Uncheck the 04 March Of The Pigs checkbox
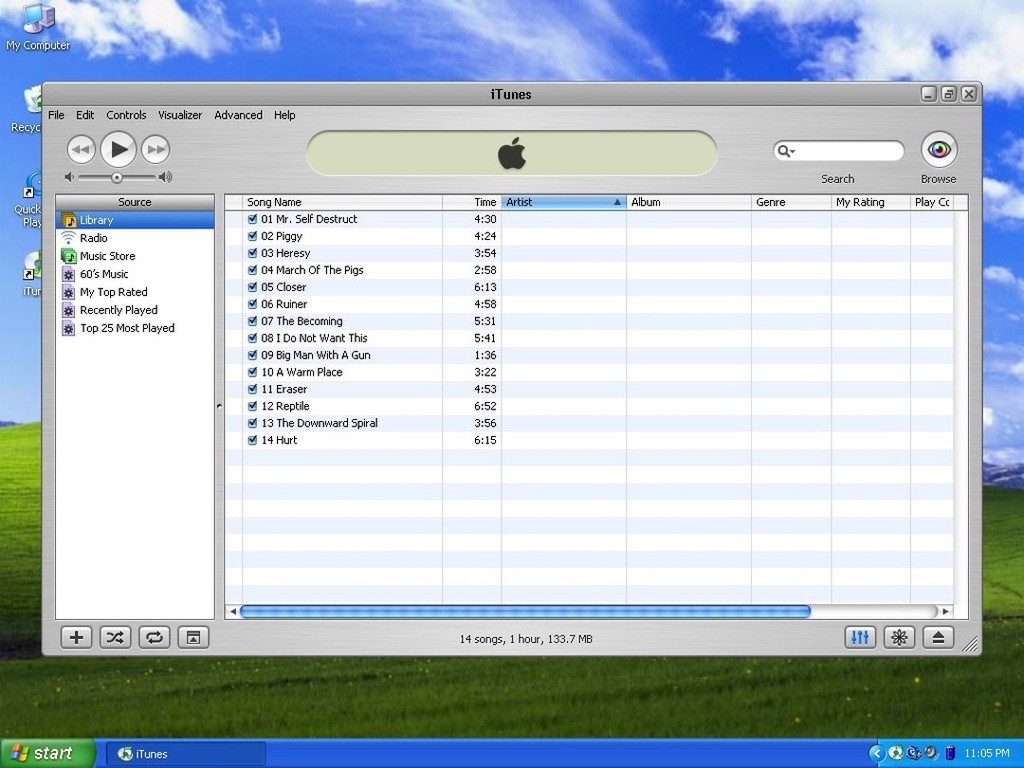Image resolution: width=1024 pixels, height=768 pixels. point(252,270)
